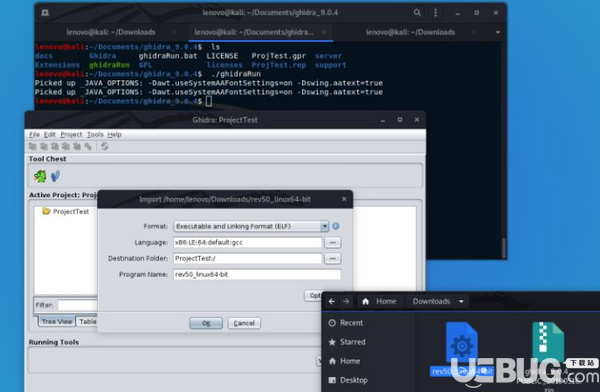Select the Tree View tab
The width and height of the screenshot is (600, 392).
57,322
